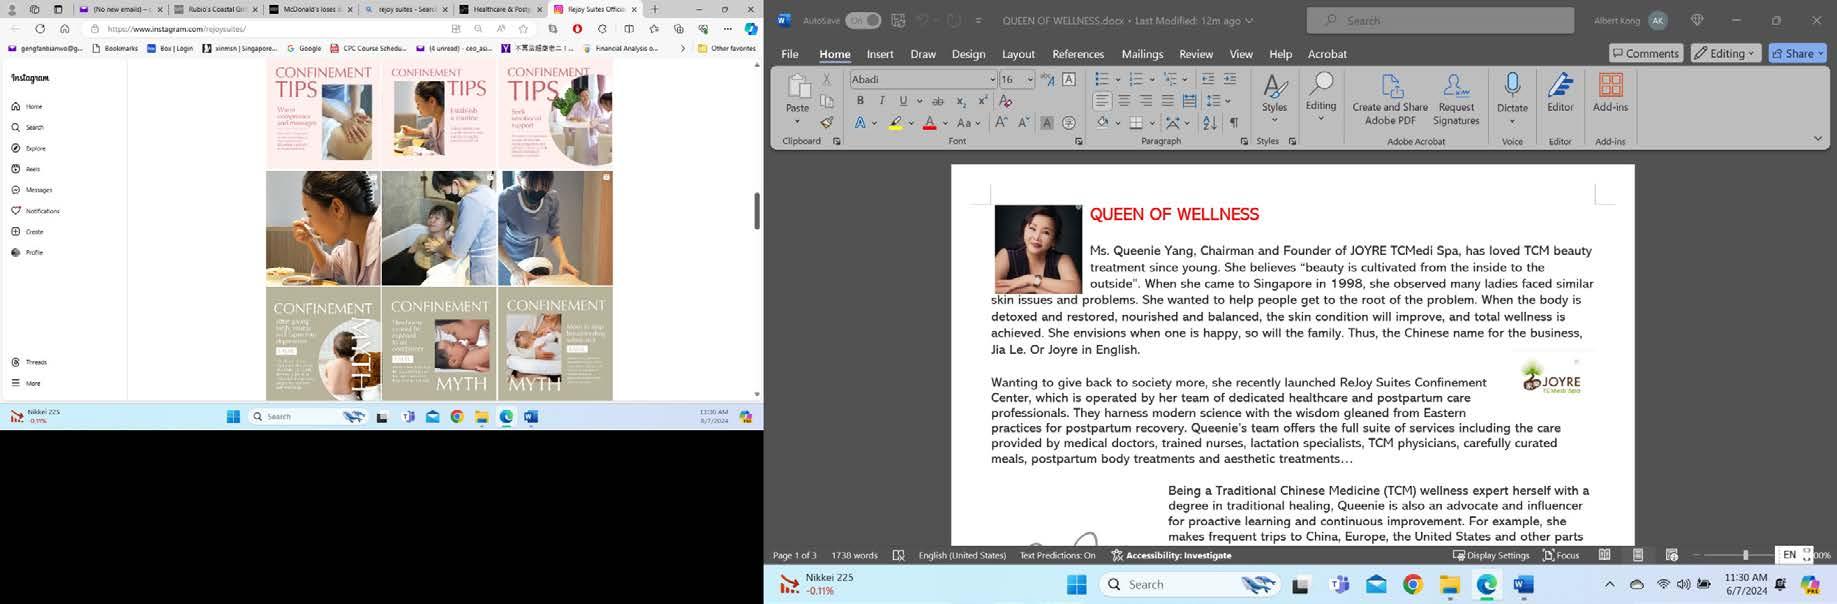The image size is (1837, 604).
Task: Increase font size with Grow Font
Action: 1001,123
